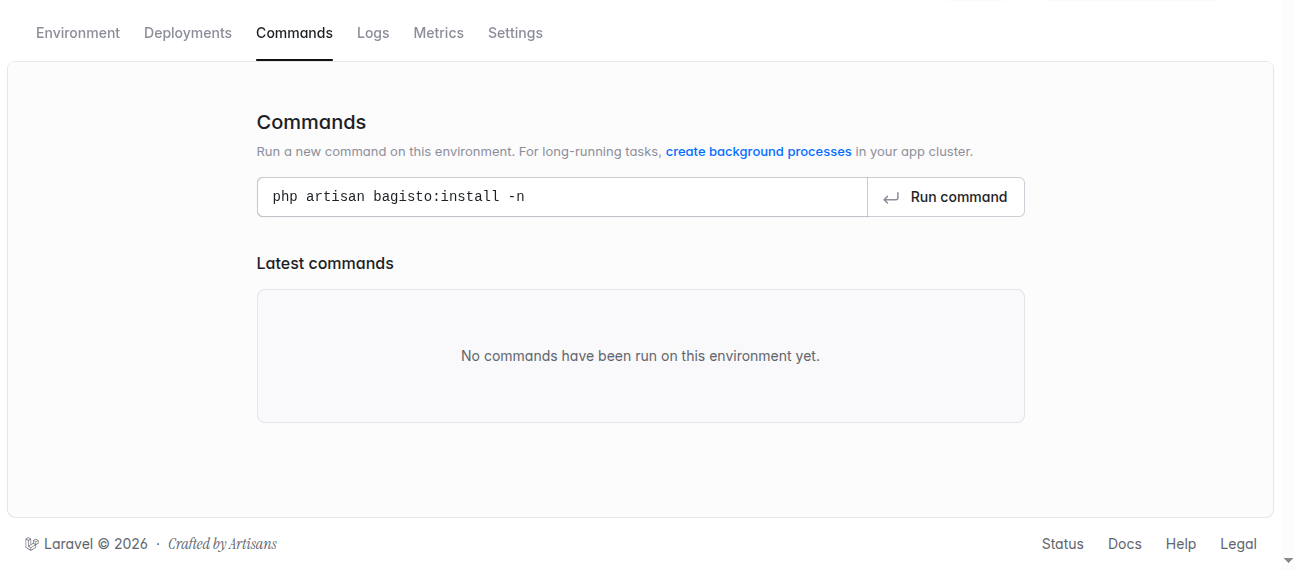Screen dimensions: 1294x570
Task: Switch to the Deployments tab
Action: click(188, 33)
